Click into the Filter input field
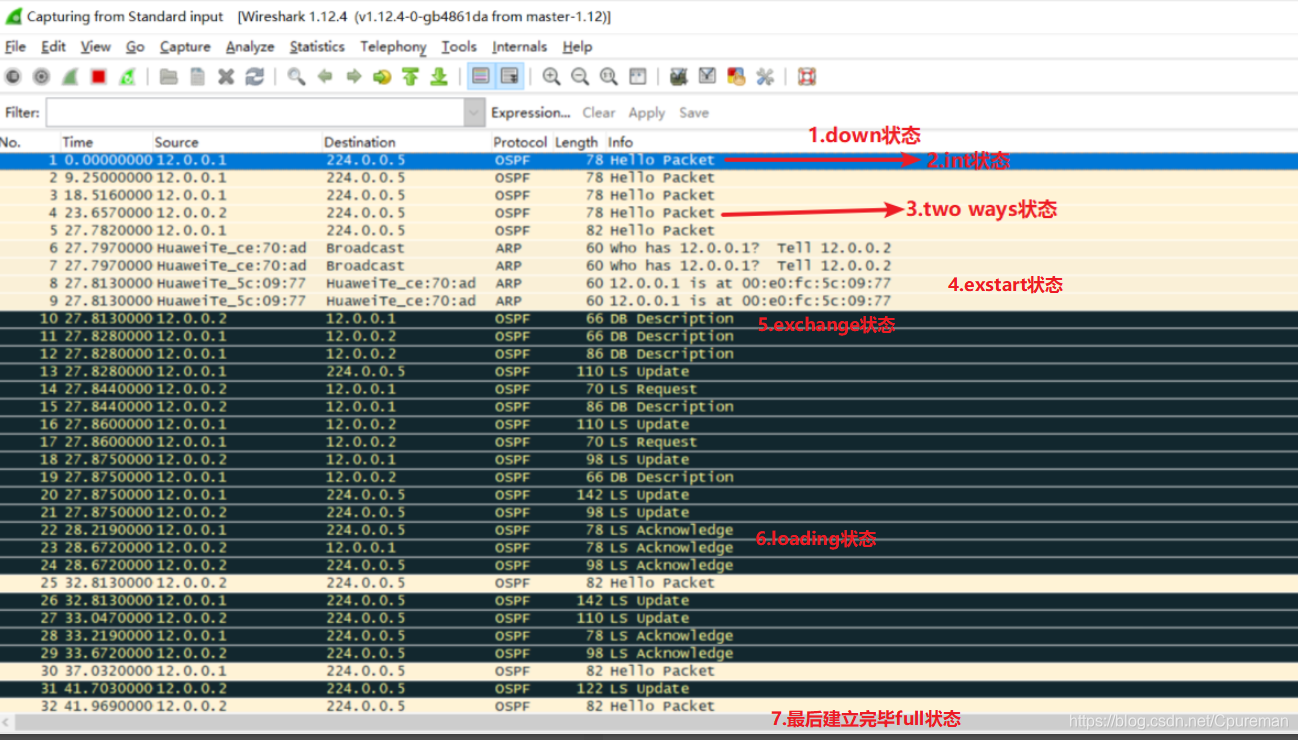The height and width of the screenshot is (740, 1298). pos(255,113)
